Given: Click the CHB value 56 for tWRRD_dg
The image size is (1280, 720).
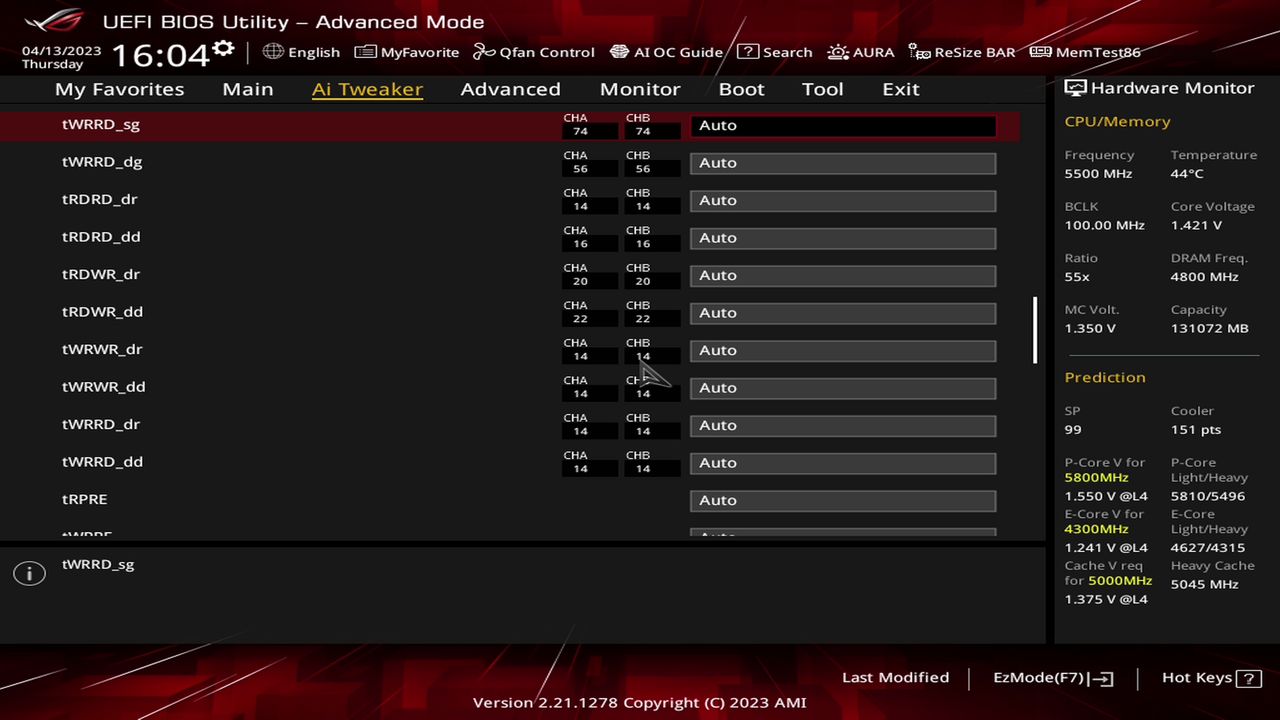Looking at the screenshot, I should coord(643,169).
